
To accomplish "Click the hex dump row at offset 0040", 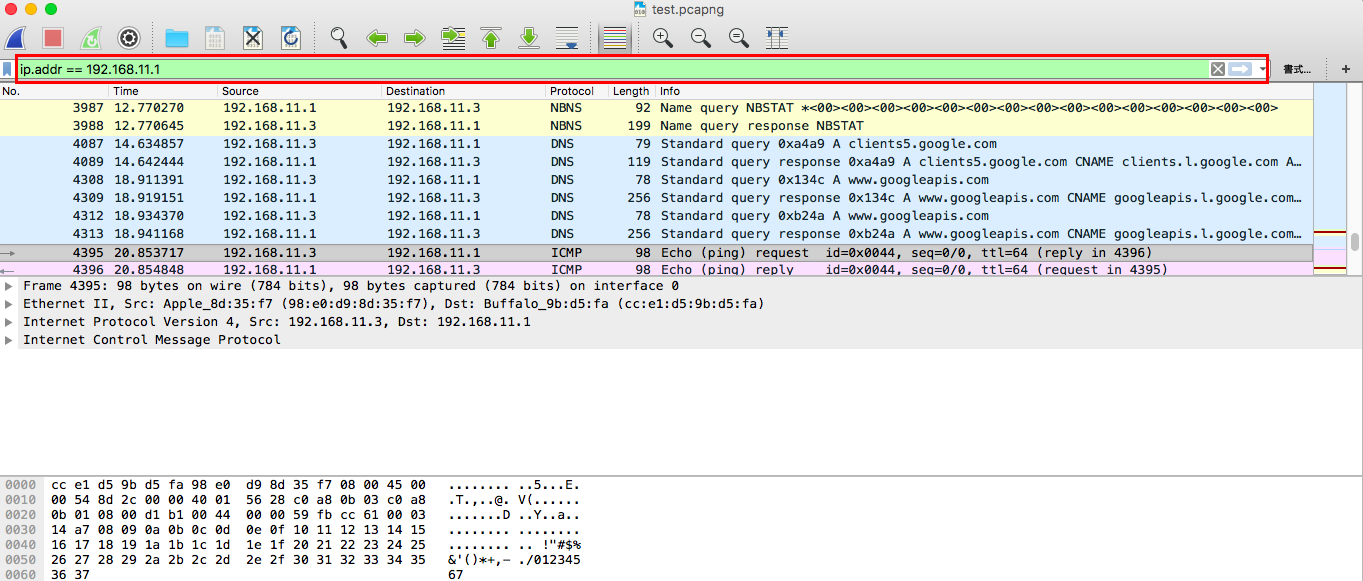I will coord(292,546).
